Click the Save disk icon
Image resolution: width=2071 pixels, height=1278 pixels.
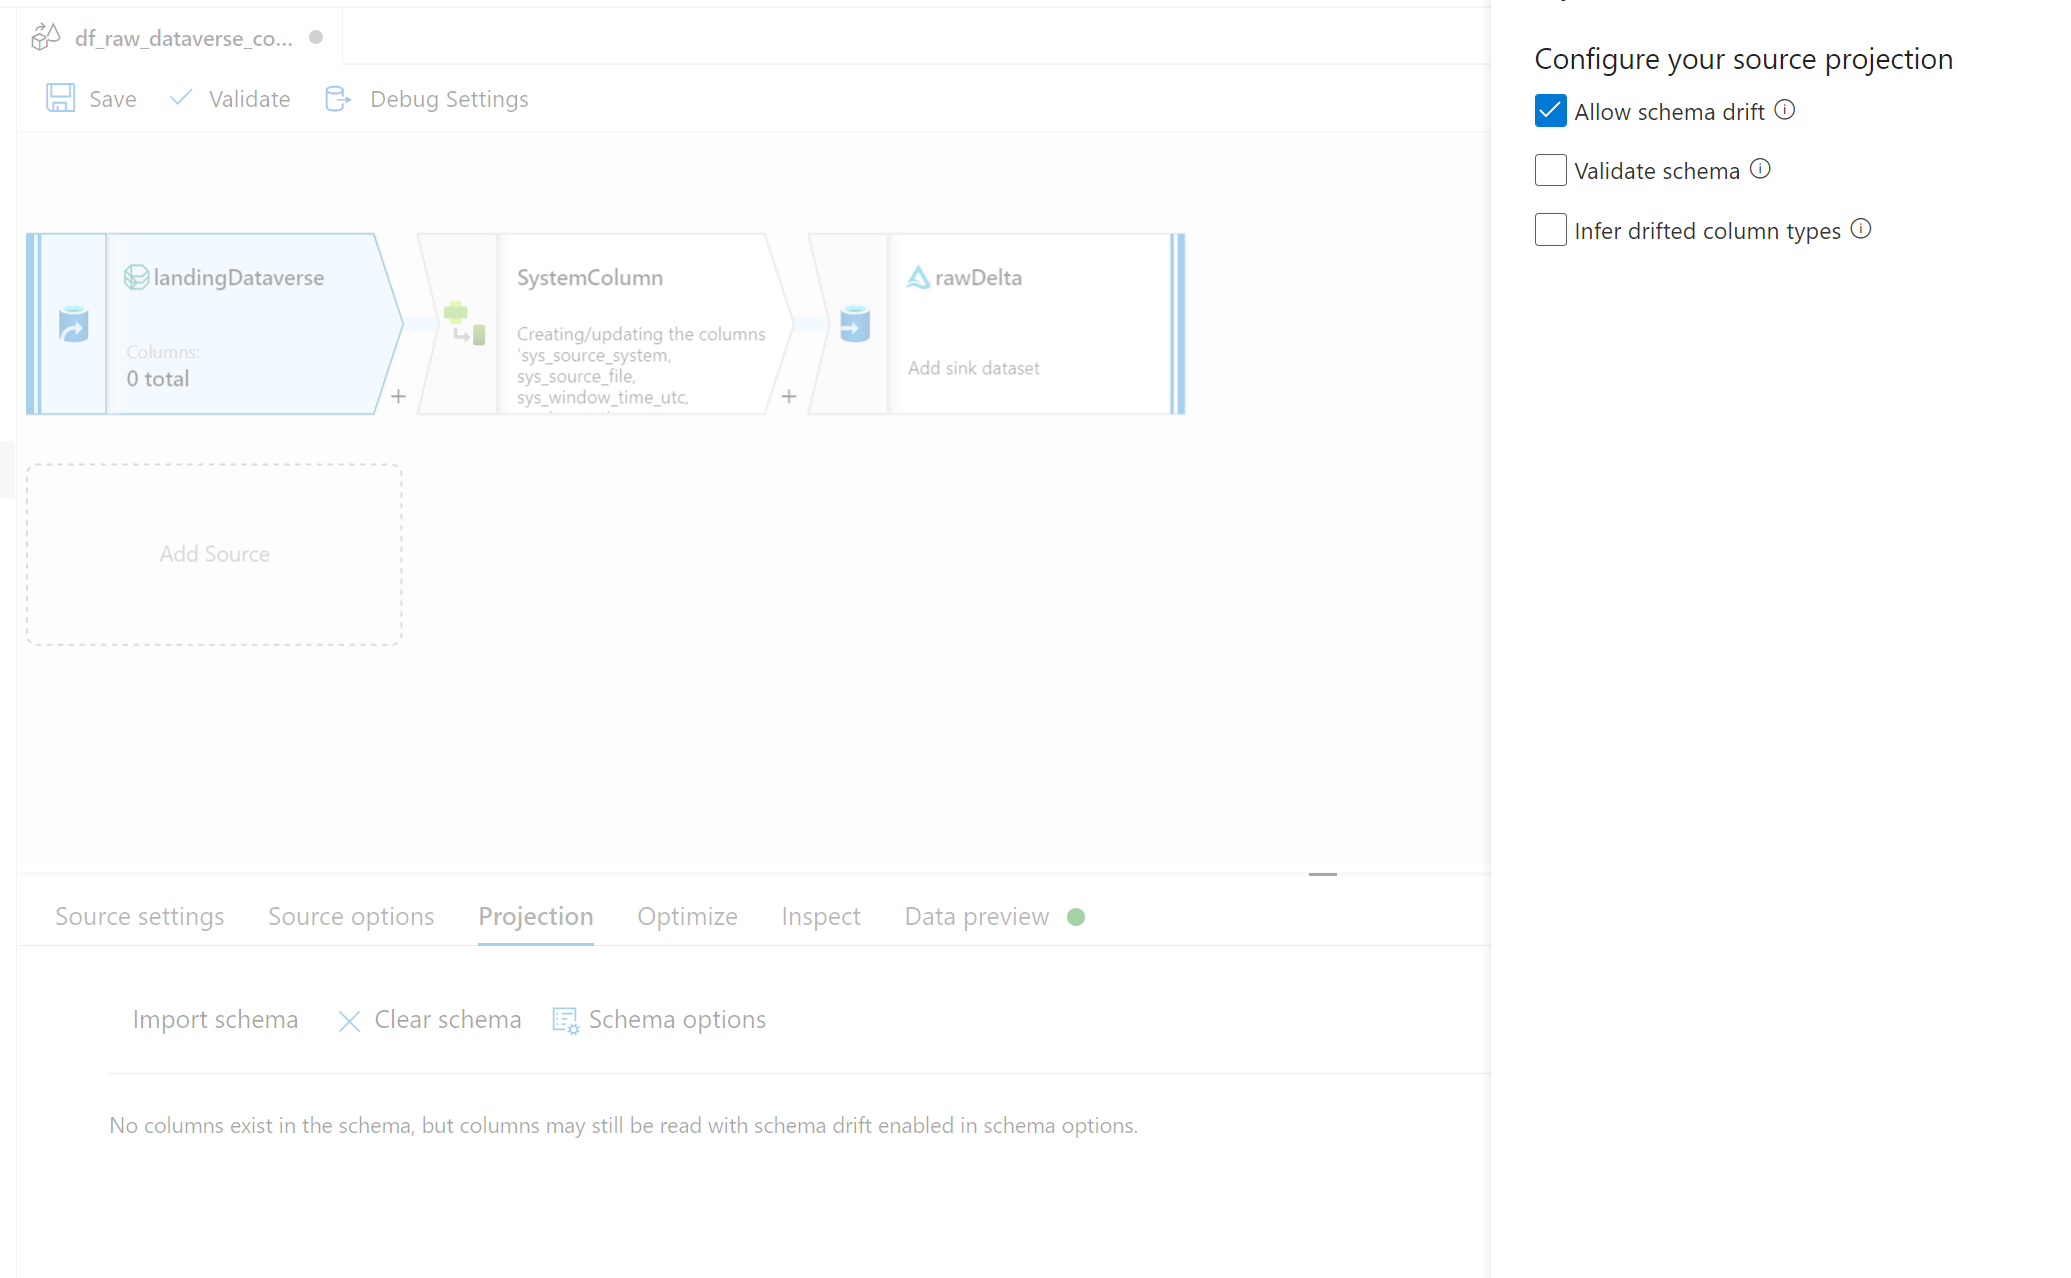pyautogui.click(x=60, y=98)
